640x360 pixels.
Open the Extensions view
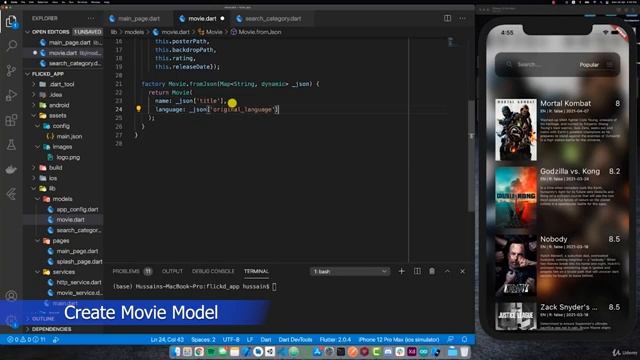(x=11, y=120)
